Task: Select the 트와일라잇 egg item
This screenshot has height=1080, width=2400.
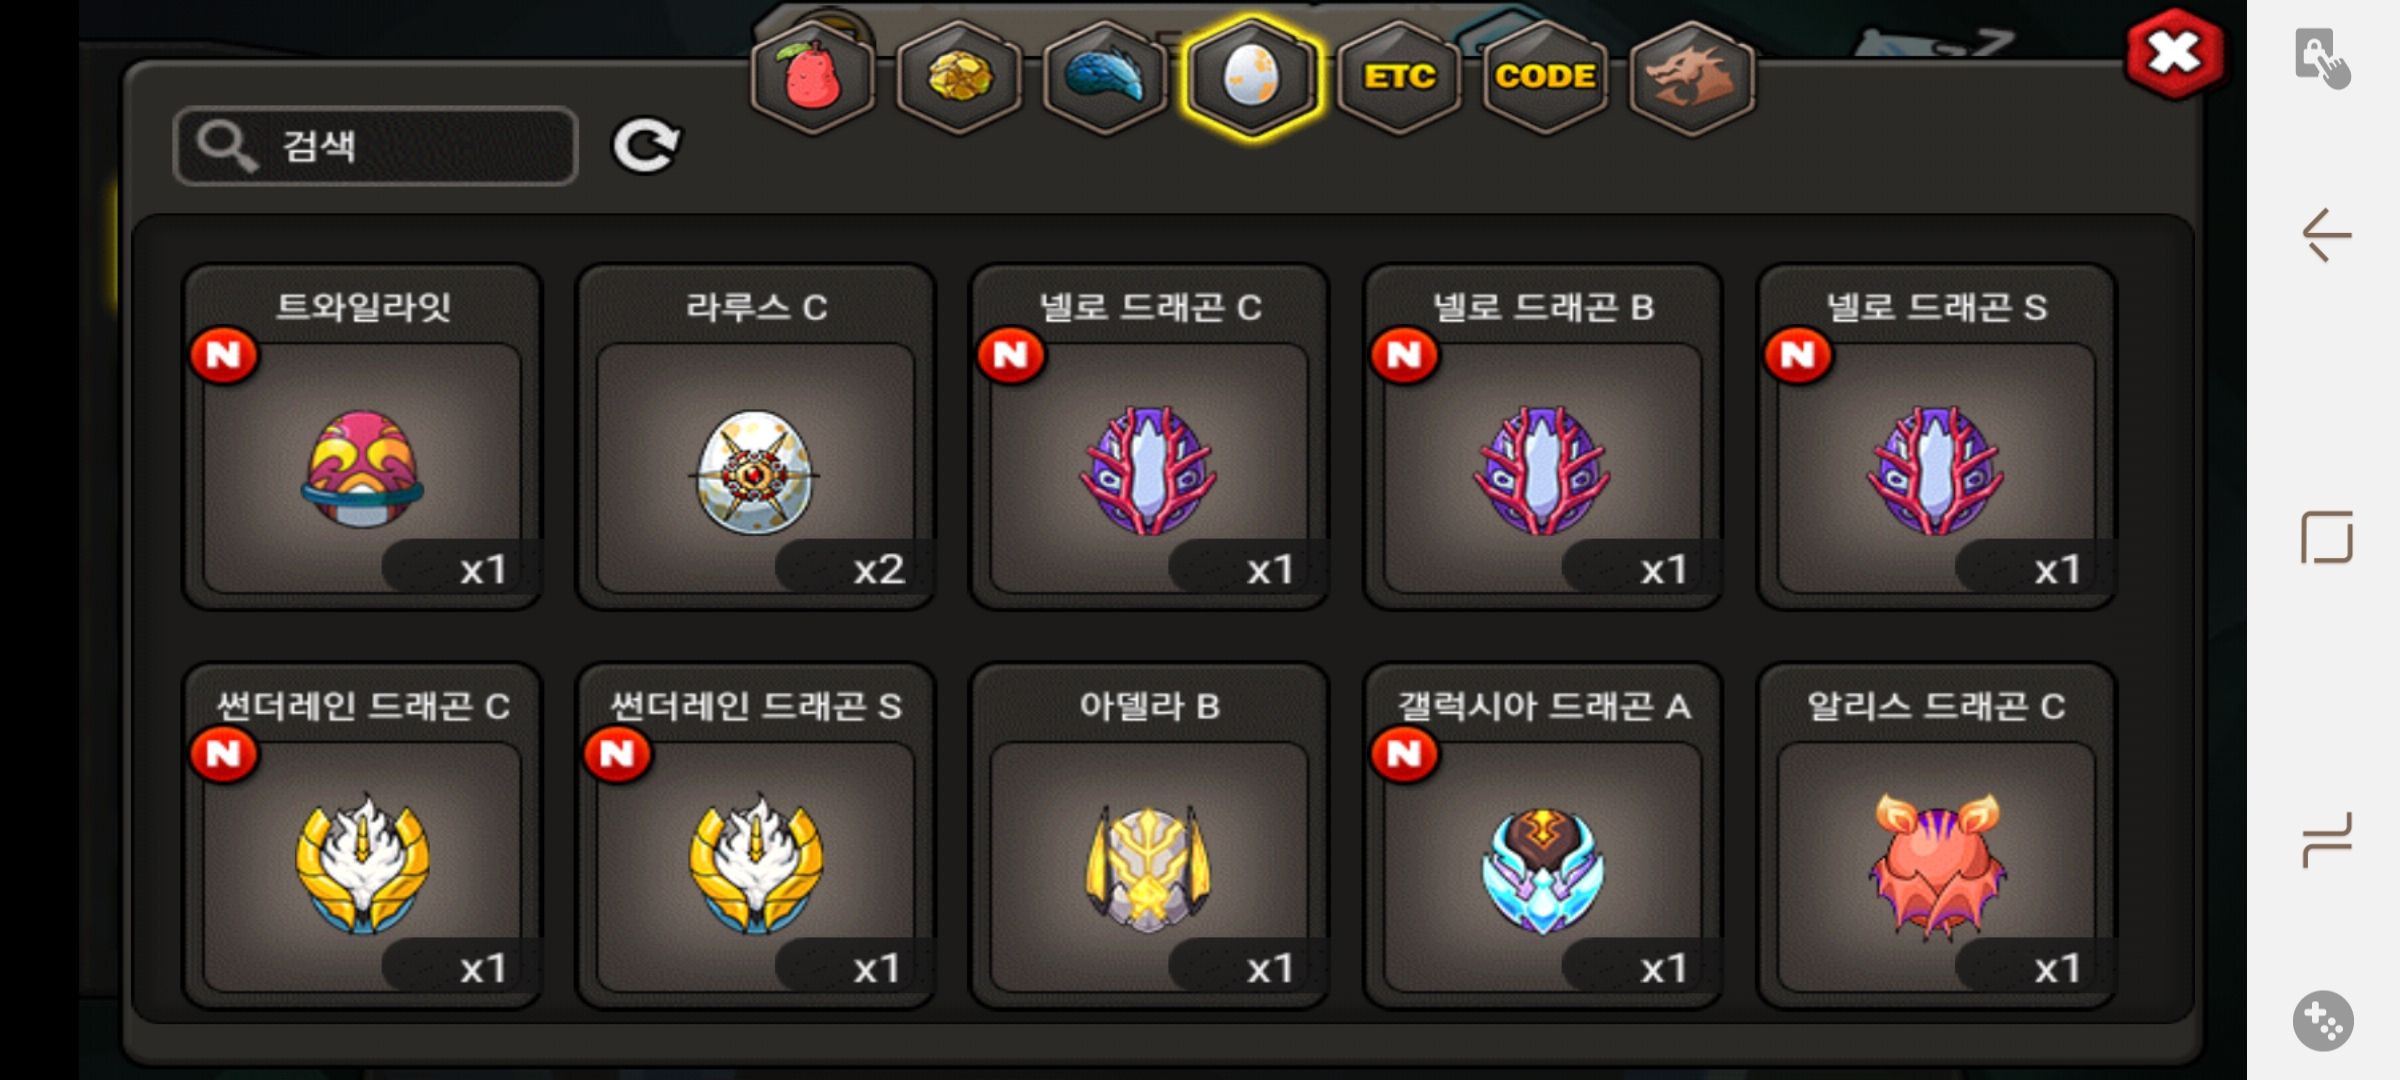Action: [362, 436]
